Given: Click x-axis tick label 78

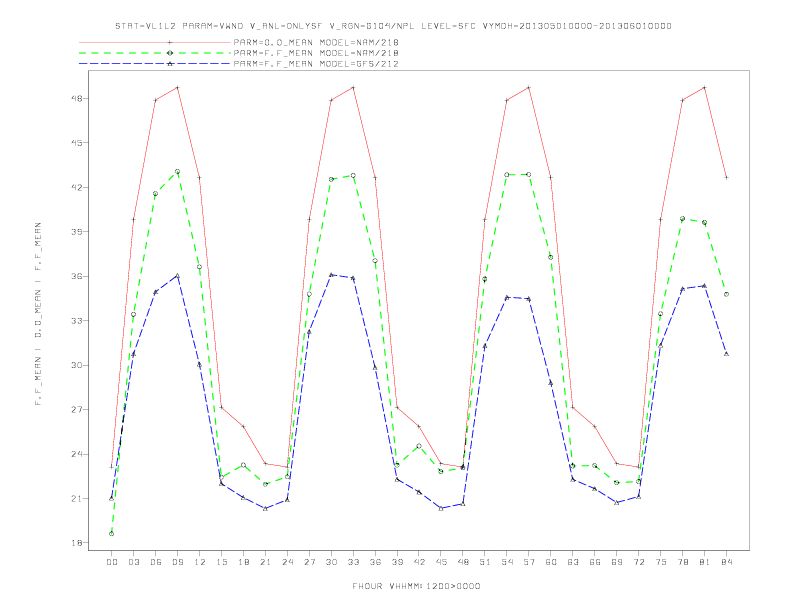Looking at the screenshot, I should [682, 562].
